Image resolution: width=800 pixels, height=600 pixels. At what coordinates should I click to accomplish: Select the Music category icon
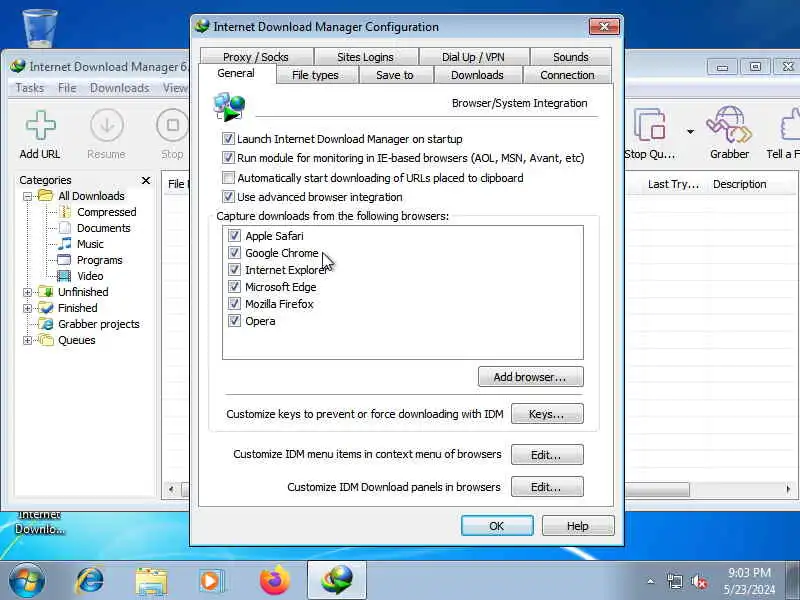point(65,243)
